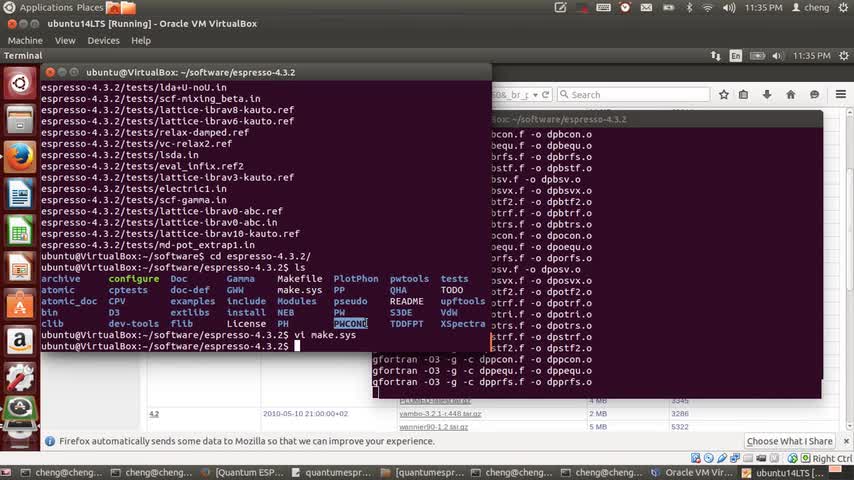Click the VirtualBox optical disk status icon
The height and width of the screenshot is (480, 854).
click(709, 458)
